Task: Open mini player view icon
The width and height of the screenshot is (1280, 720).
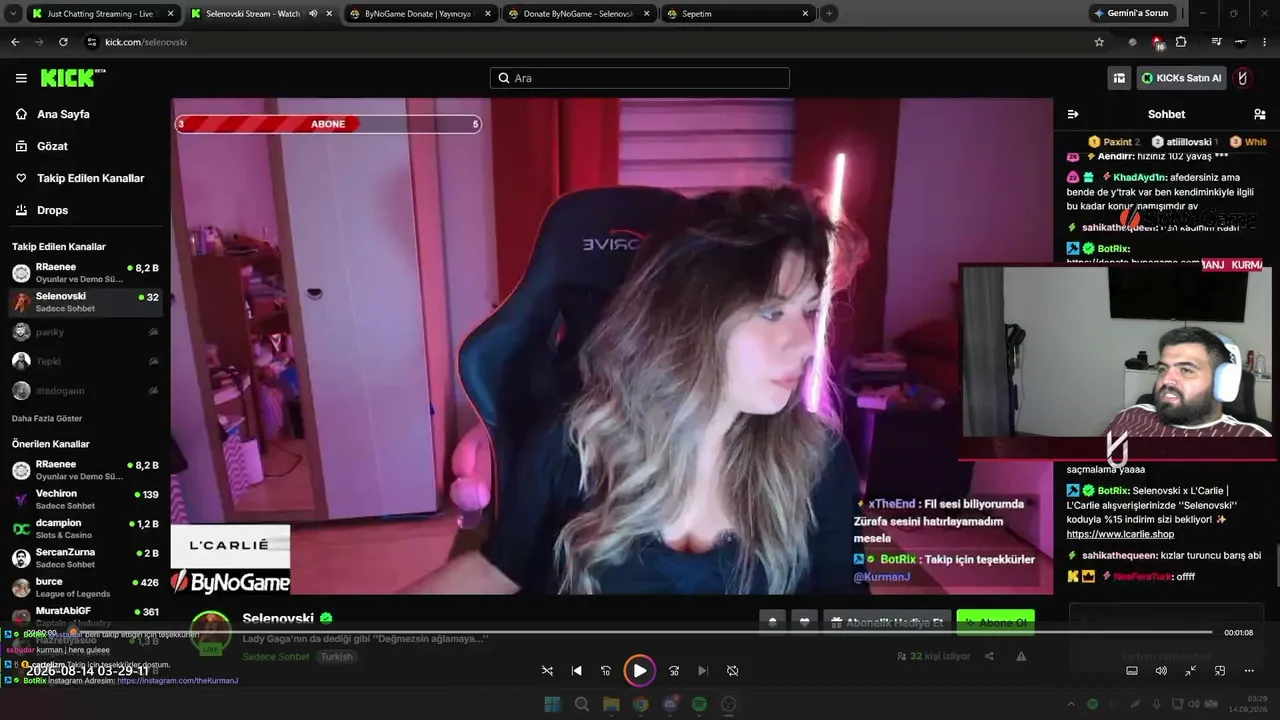Action: pyautogui.click(x=1220, y=671)
